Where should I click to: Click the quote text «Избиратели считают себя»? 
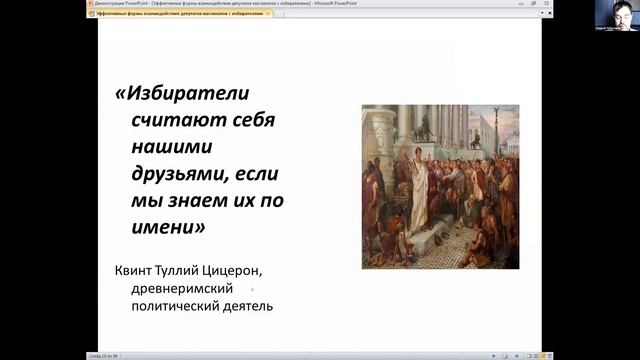(195, 106)
